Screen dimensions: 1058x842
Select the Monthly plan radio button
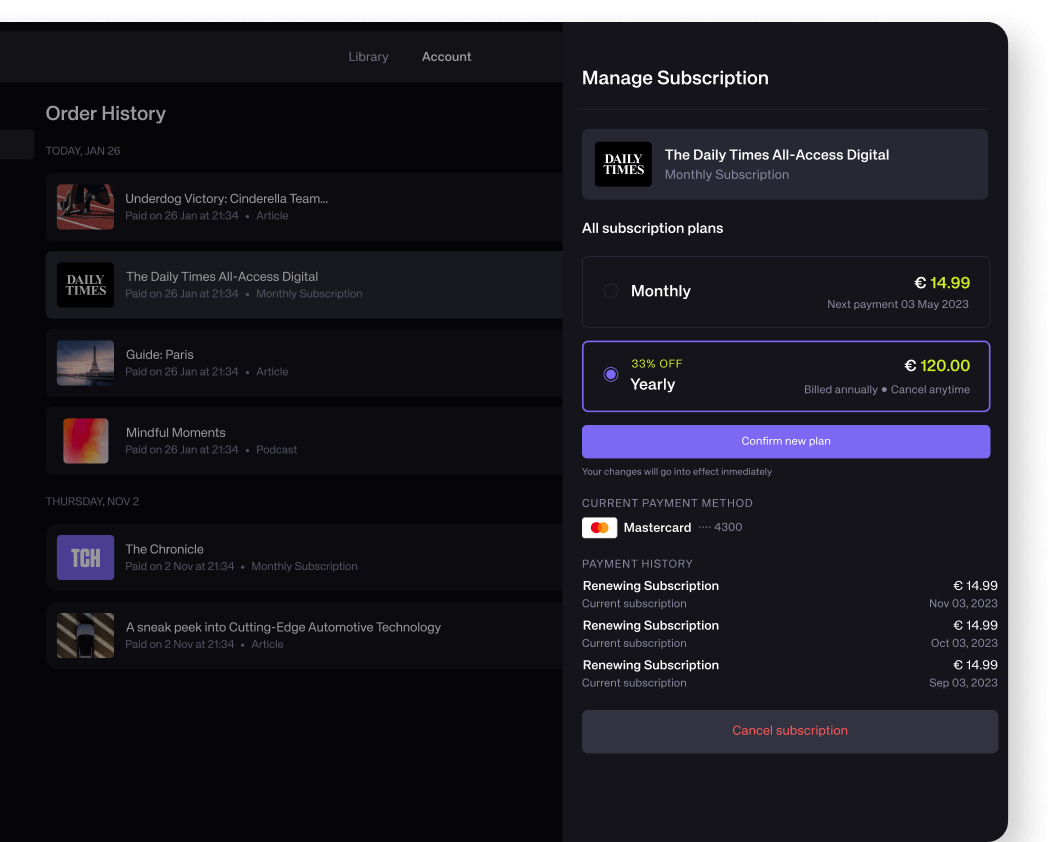click(610, 291)
